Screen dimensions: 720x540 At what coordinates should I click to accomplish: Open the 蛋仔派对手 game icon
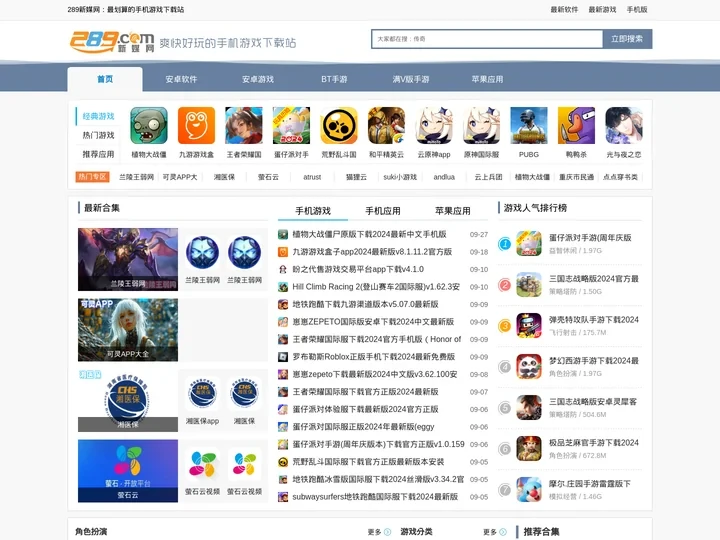(x=291, y=125)
